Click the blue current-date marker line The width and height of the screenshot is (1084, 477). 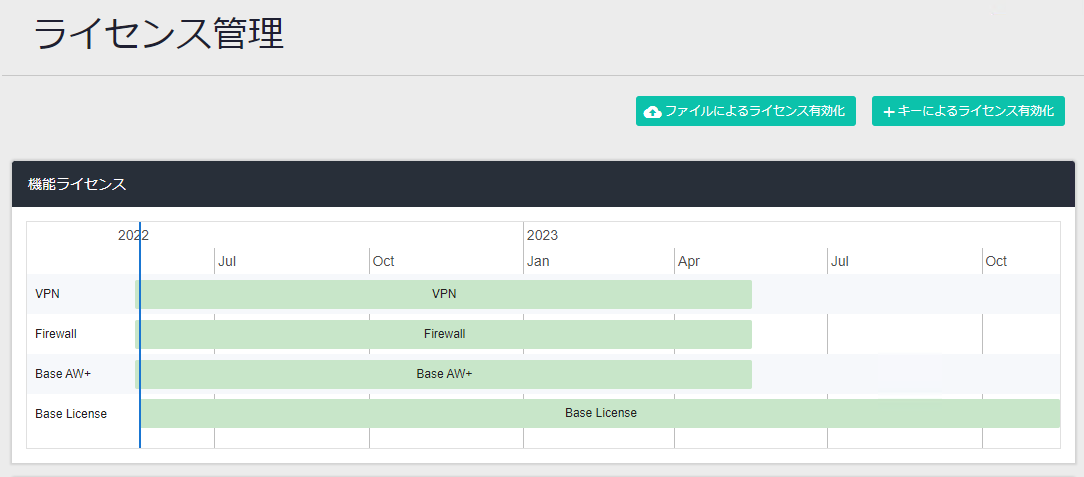(x=140, y=335)
